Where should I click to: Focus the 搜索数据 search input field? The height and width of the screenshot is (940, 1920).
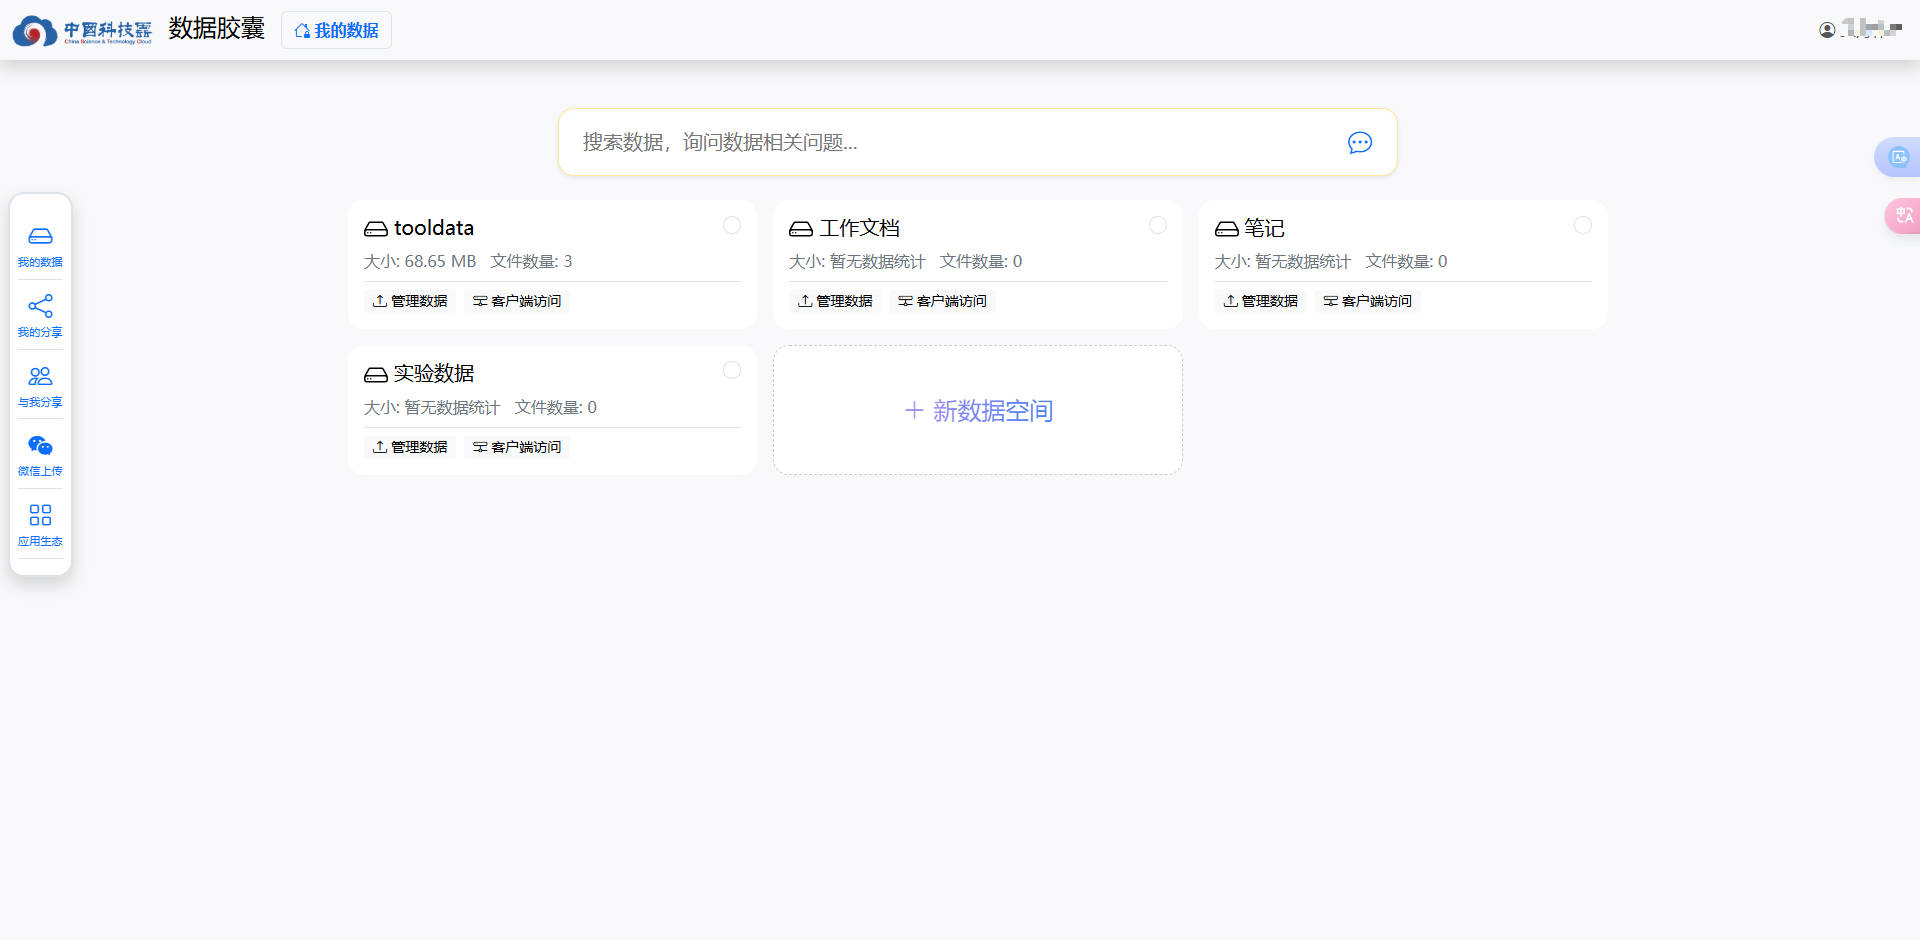pyautogui.click(x=950, y=143)
